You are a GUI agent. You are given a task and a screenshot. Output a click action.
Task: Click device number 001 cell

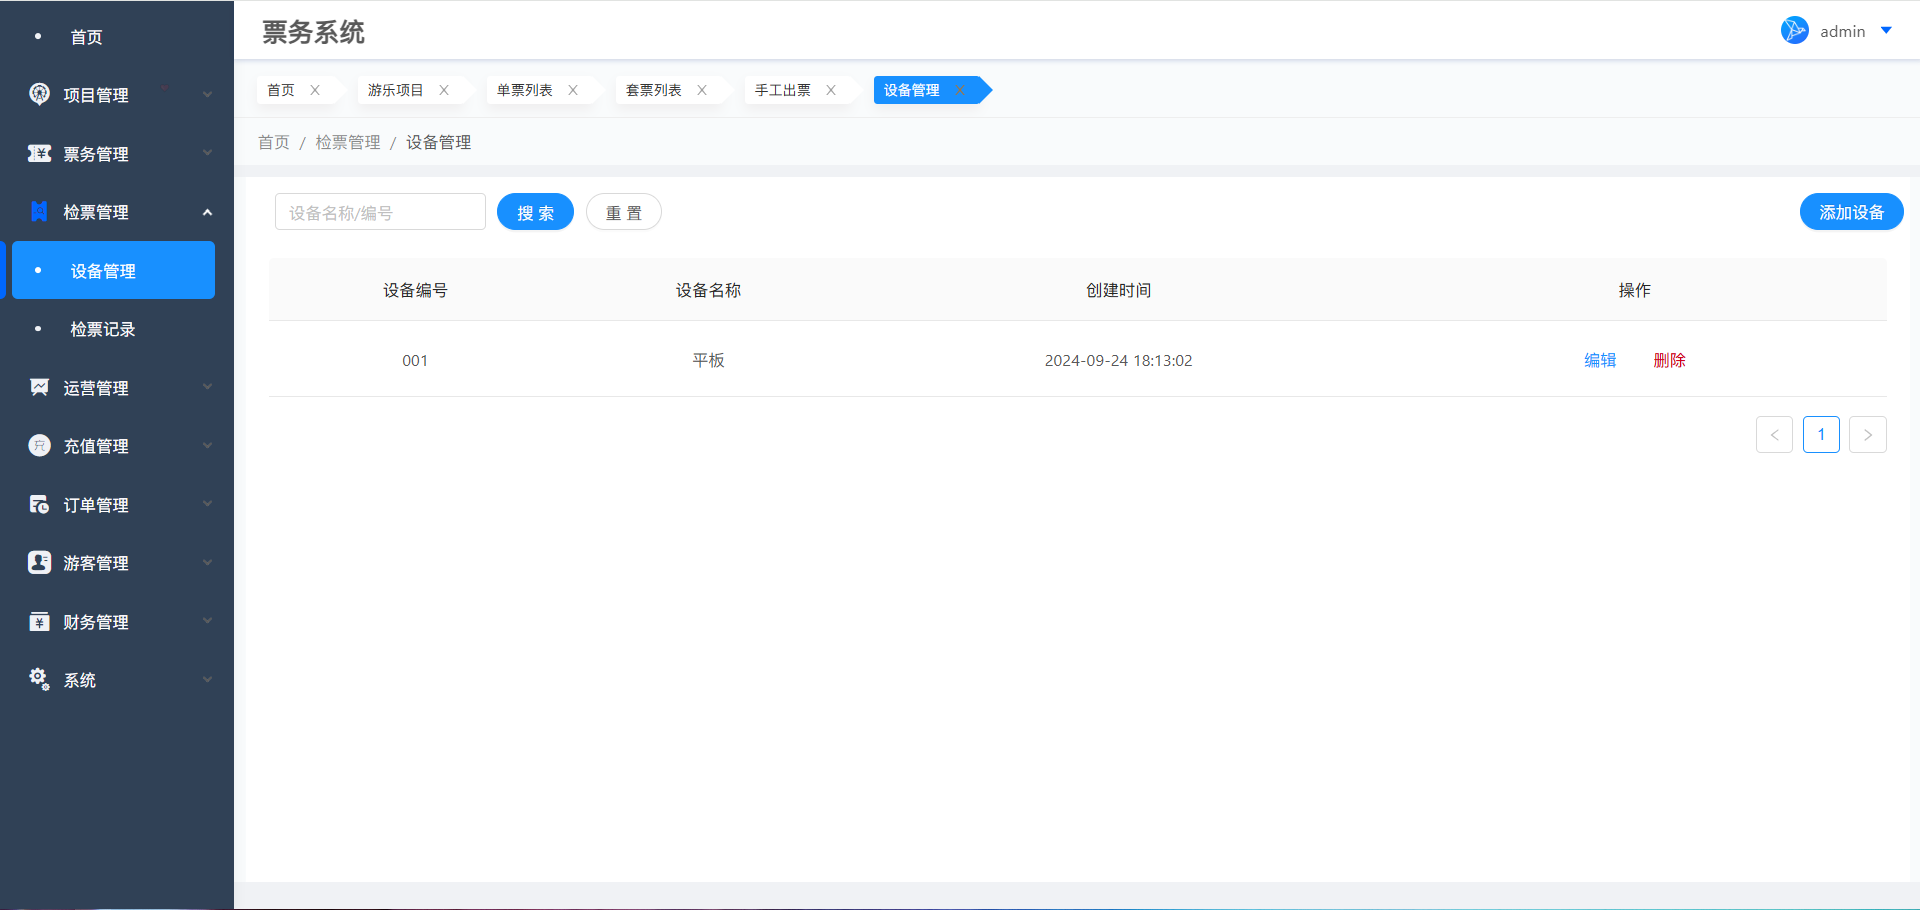[415, 360]
